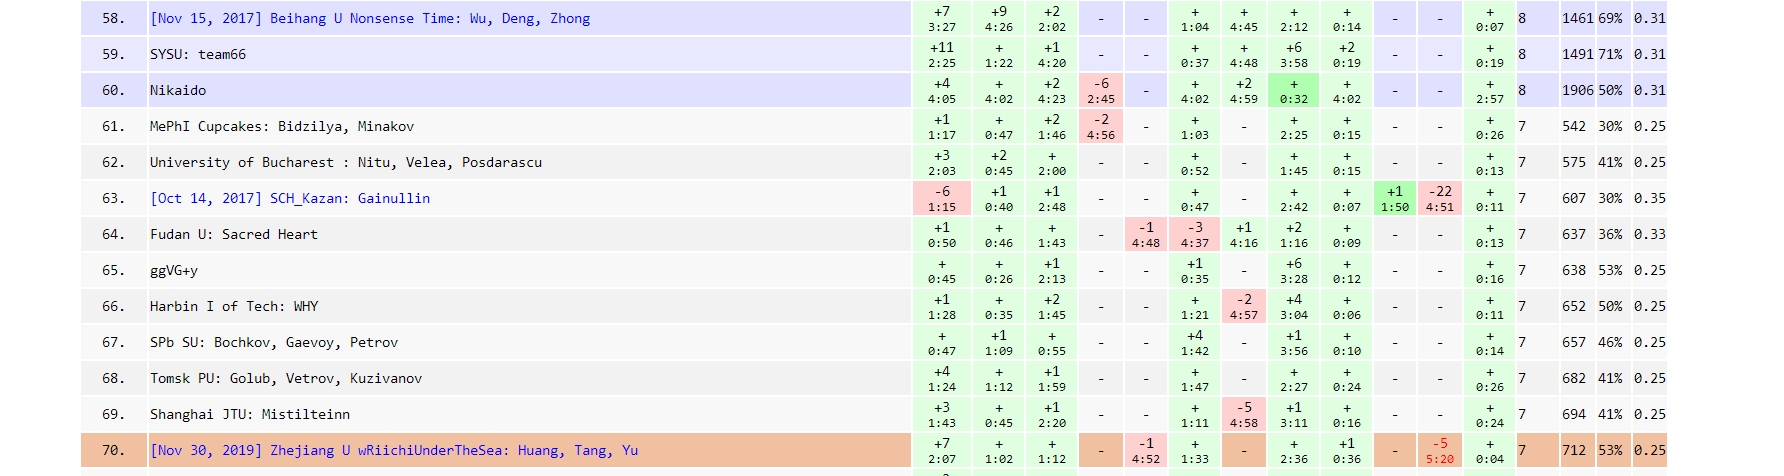
Task: Open Zhejiang U wRiichiUnderTheSea team link
Action: 394,451
